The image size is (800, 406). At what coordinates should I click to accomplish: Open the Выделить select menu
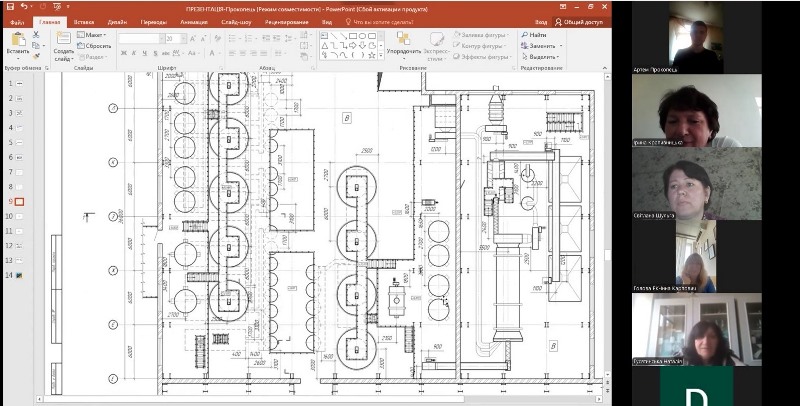click(541, 57)
